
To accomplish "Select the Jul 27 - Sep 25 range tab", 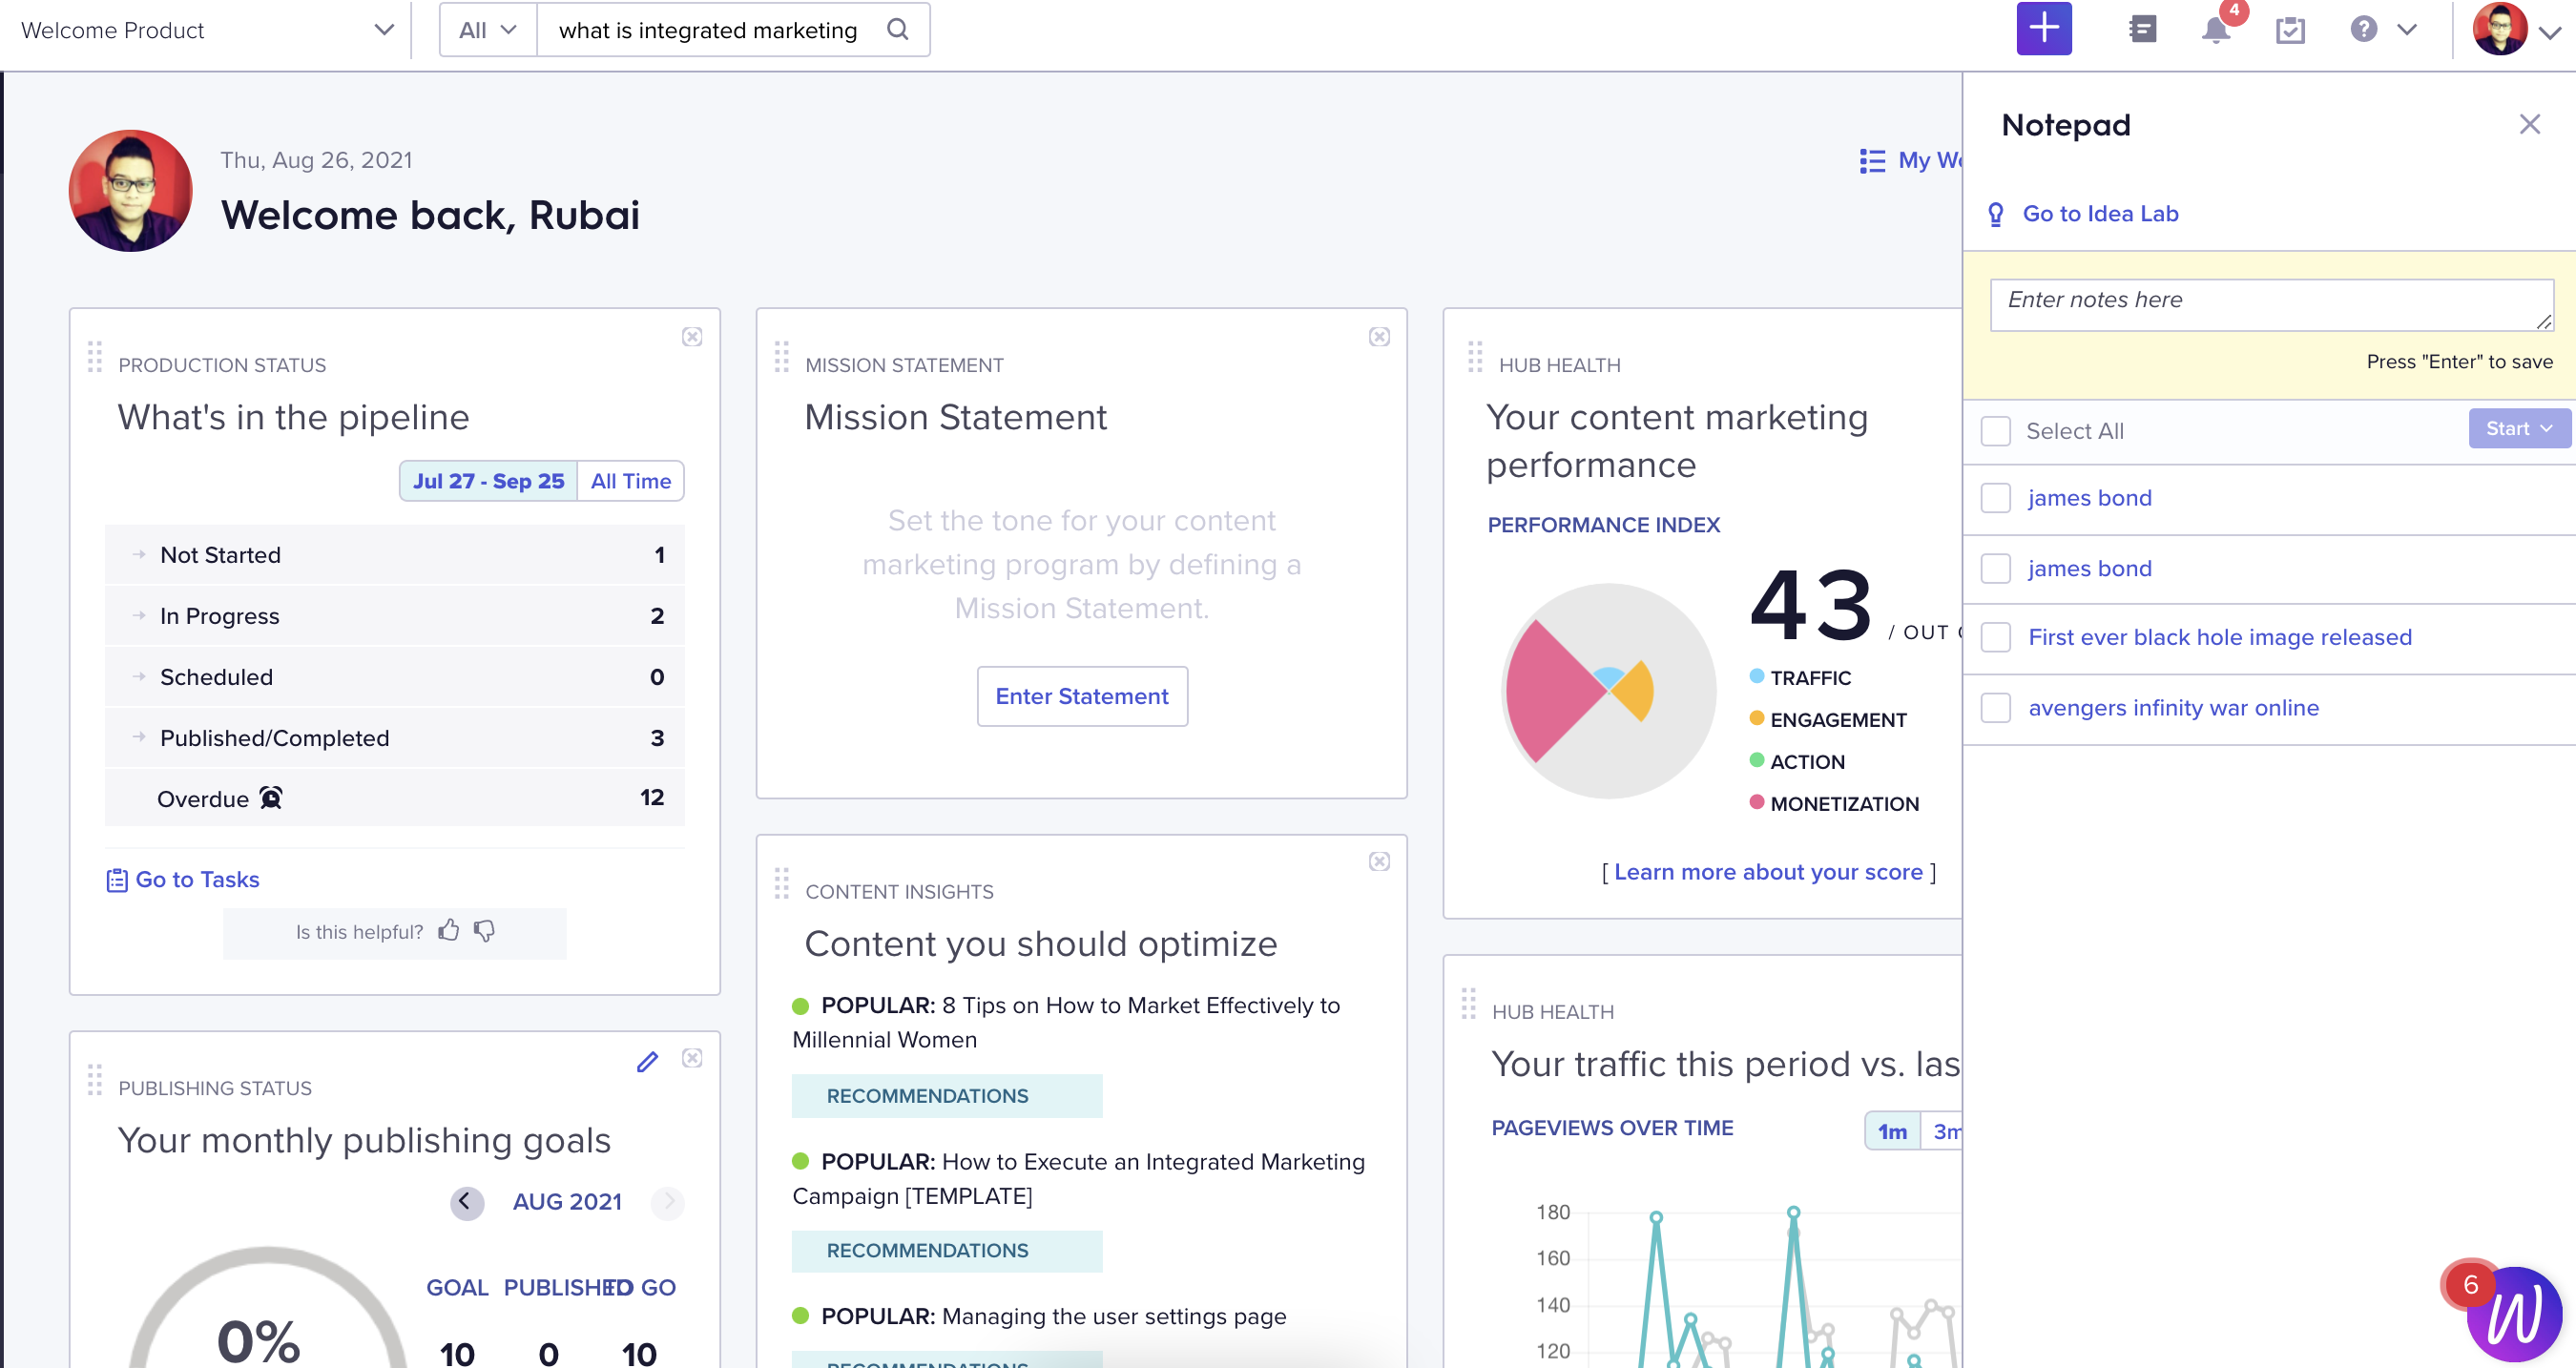I will (488, 482).
